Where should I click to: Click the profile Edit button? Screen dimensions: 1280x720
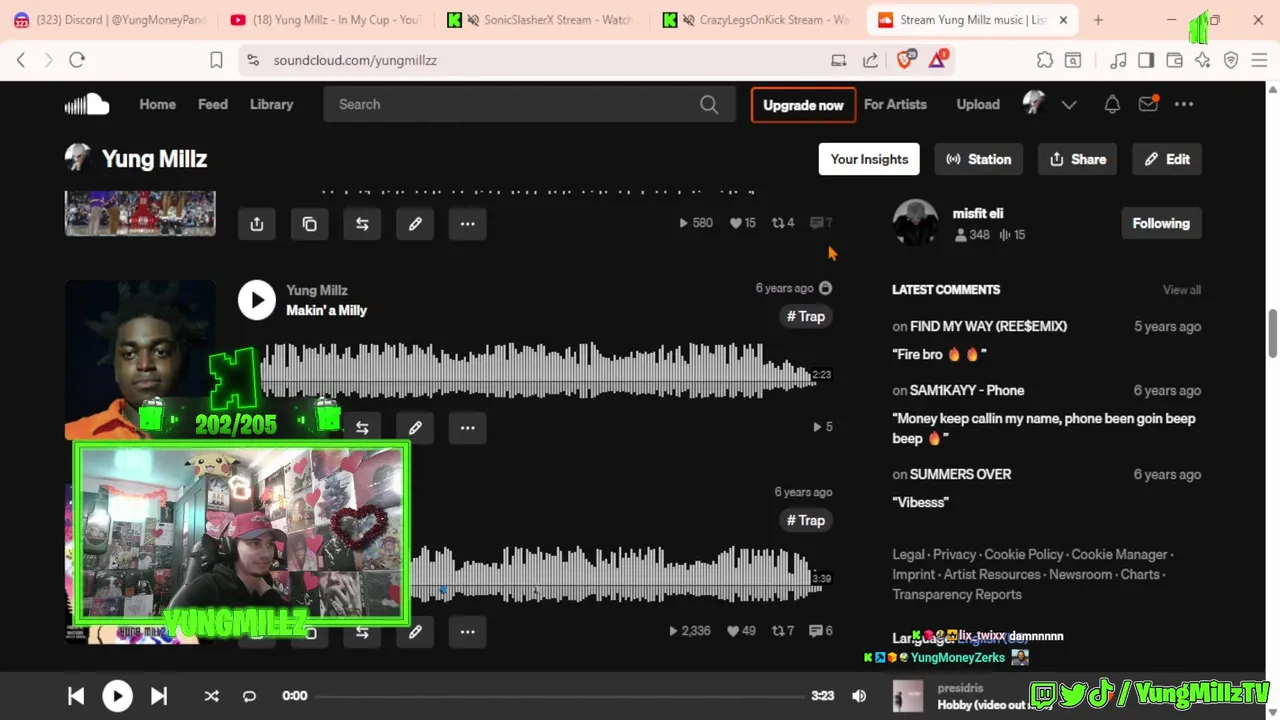[x=1167, y=159]
